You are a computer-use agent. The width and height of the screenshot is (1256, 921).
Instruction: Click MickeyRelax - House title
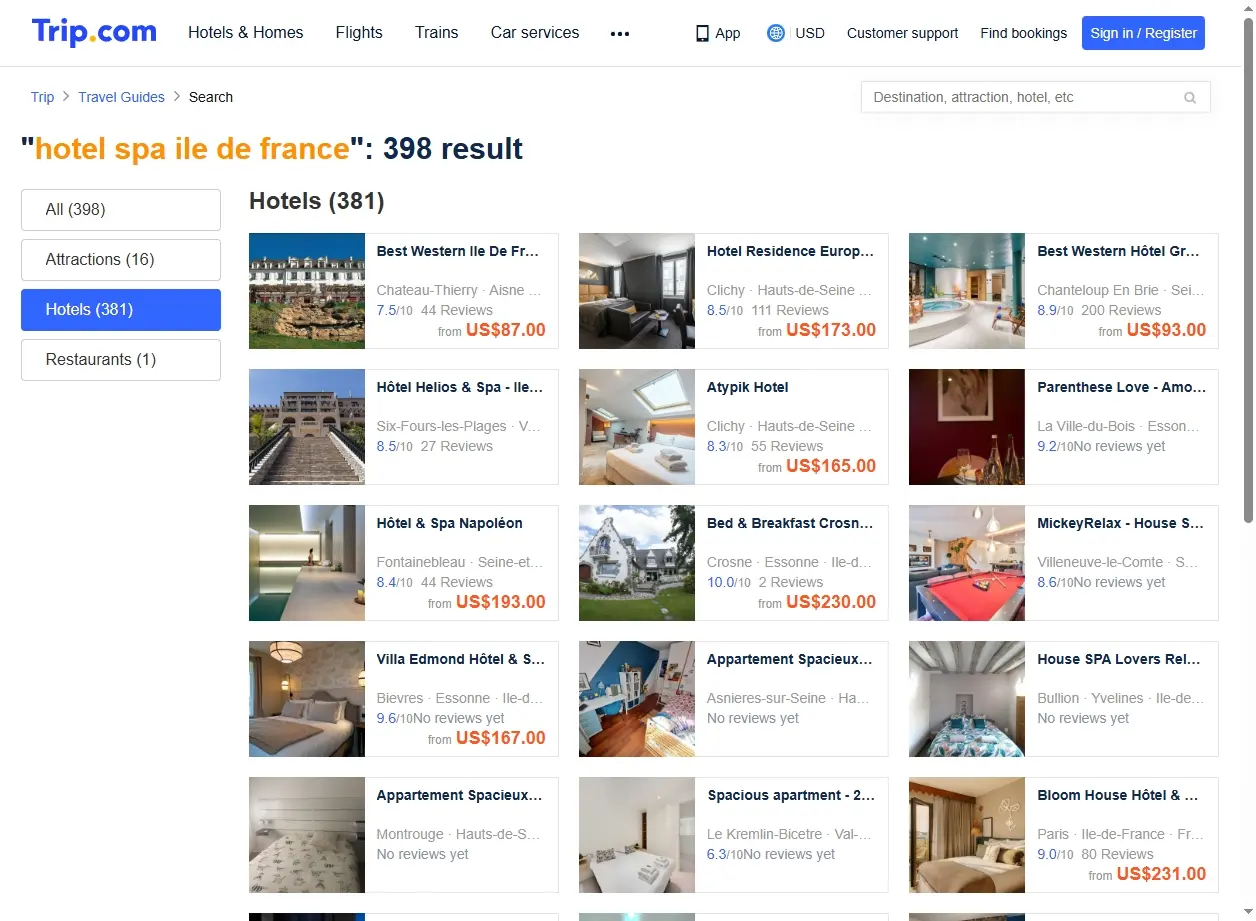tap(1121, 523)
